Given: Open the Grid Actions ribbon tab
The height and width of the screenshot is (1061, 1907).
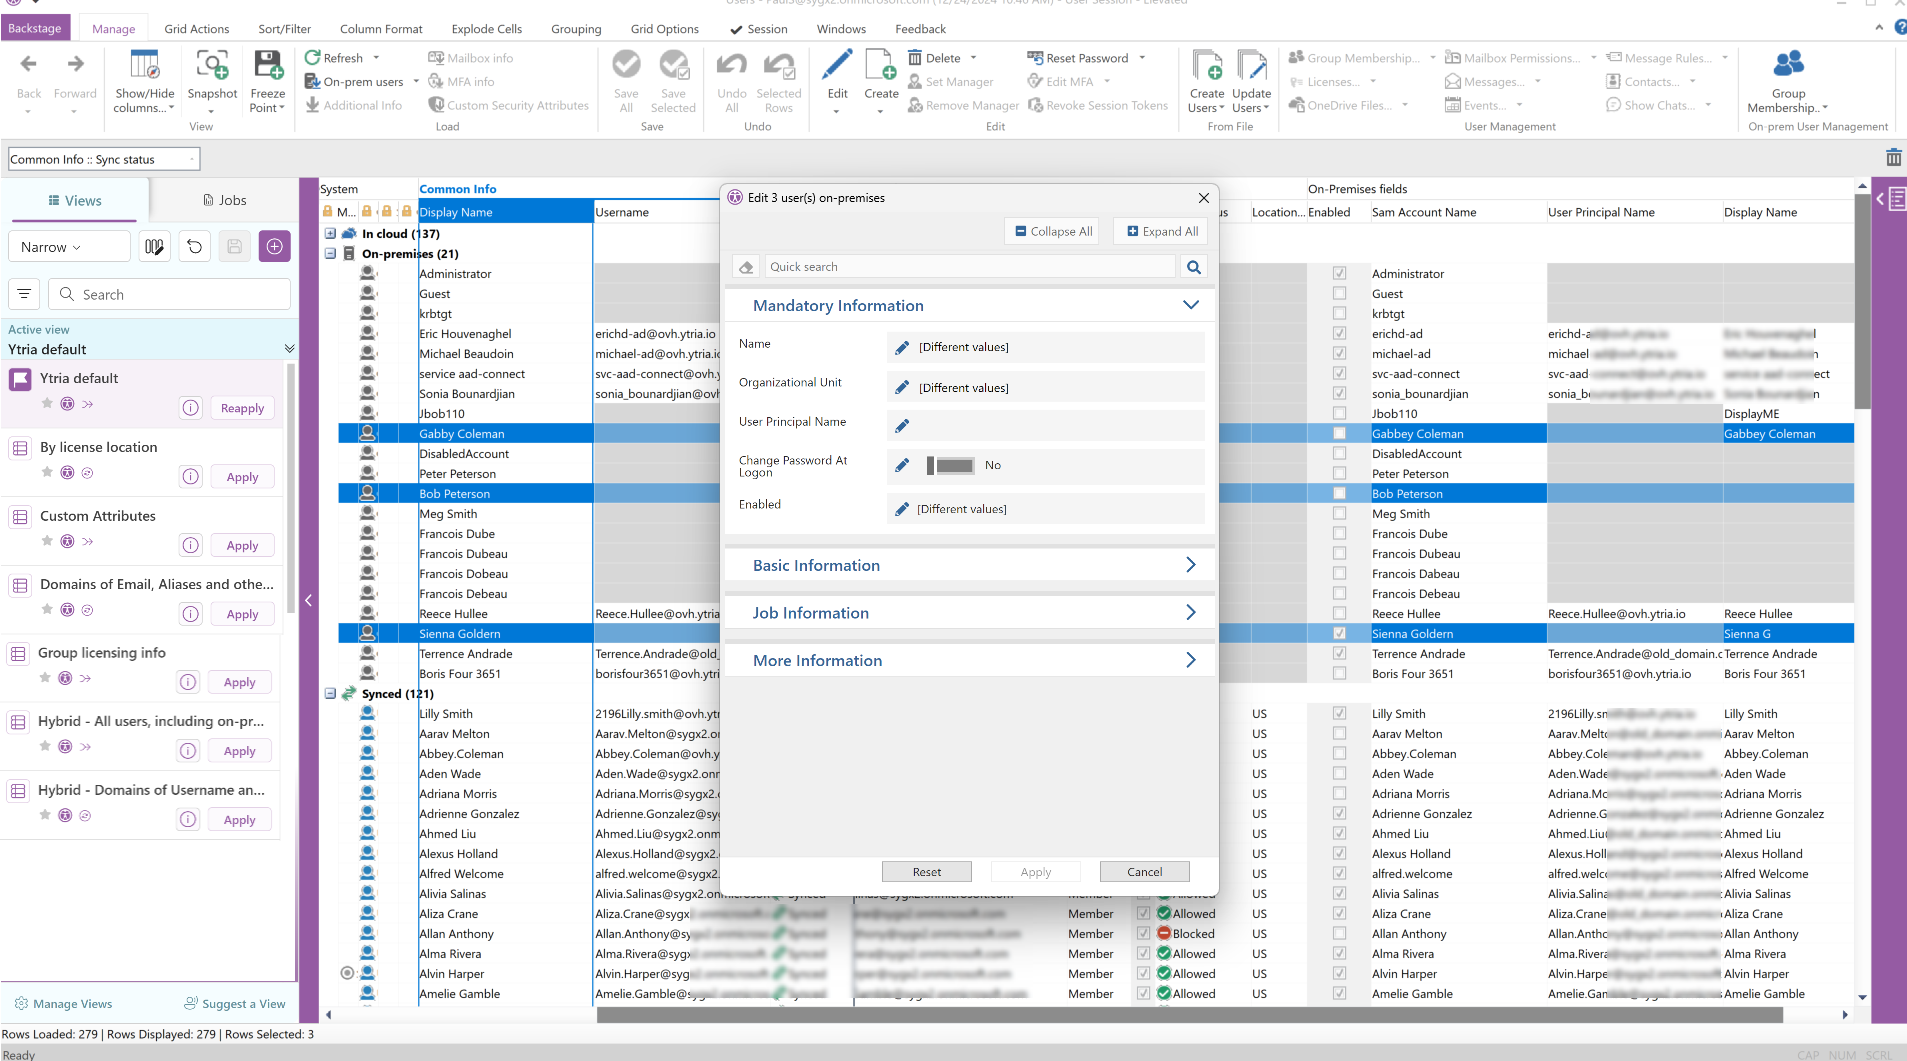Looking at the screenshot, I should point(196,29).
